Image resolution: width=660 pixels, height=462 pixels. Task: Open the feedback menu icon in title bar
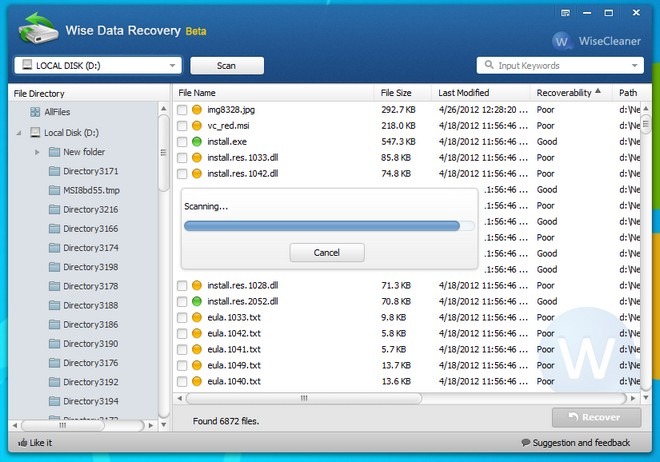click(x=565, y=13)
